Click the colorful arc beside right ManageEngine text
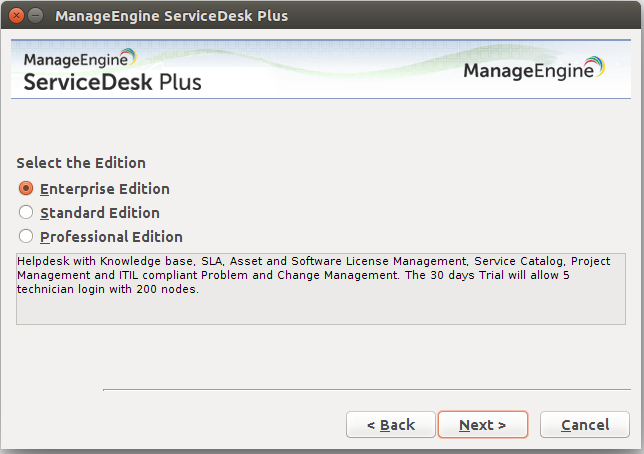 (x=596, y=67)
